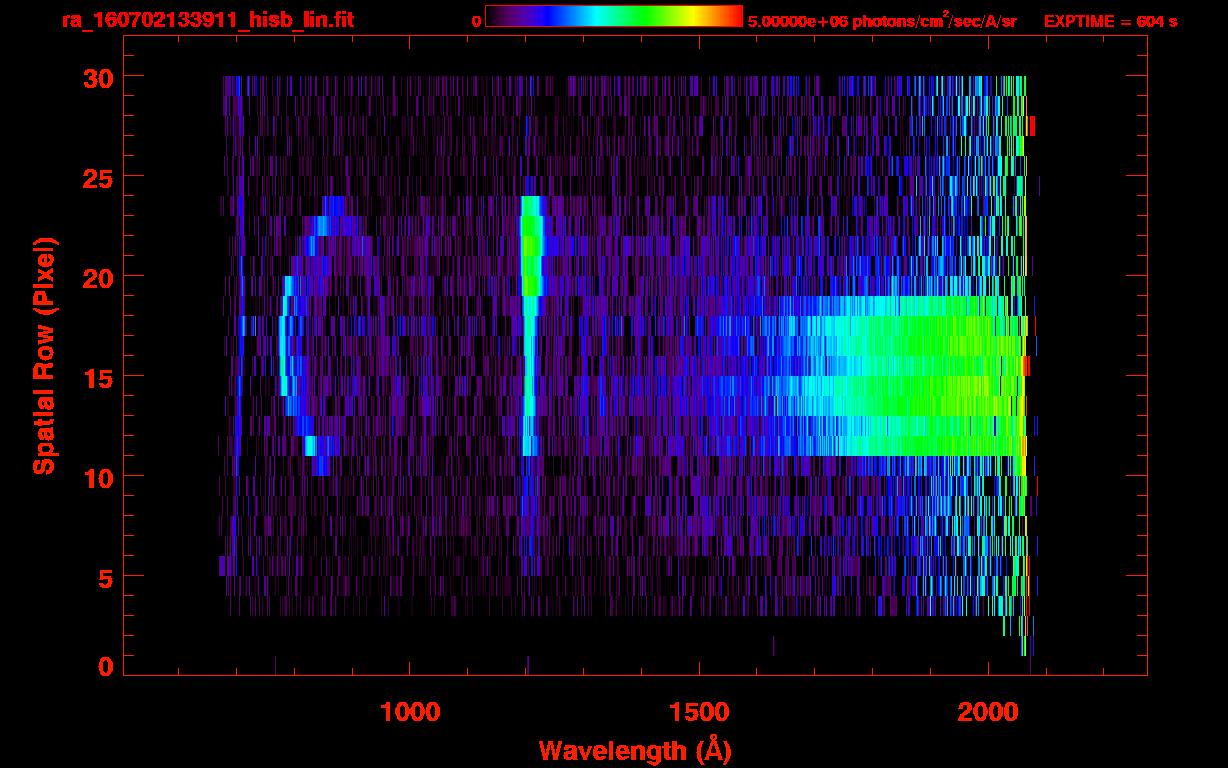Click the red pixel near row 28
Viewport: 1228px width, 768px height.
click(x=1032, y=126)
